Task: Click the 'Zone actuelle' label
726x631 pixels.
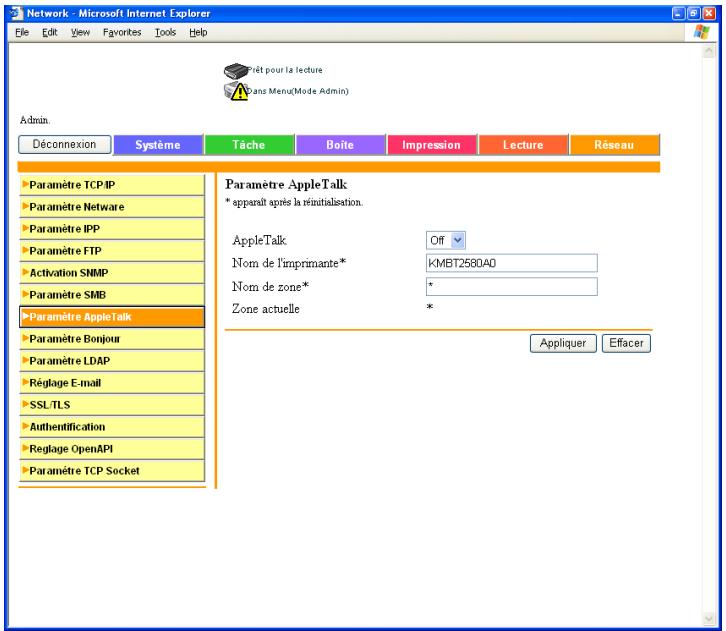Action: pos(266,309)
